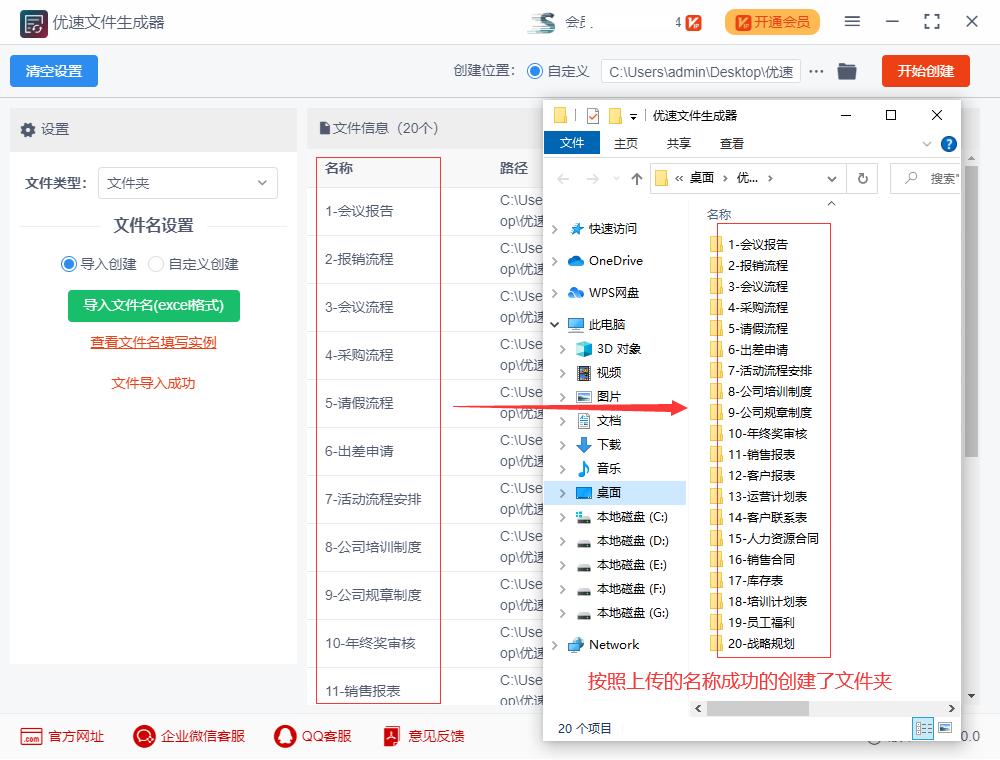Open the 文件 menu in Explorer

pos(571,143)
